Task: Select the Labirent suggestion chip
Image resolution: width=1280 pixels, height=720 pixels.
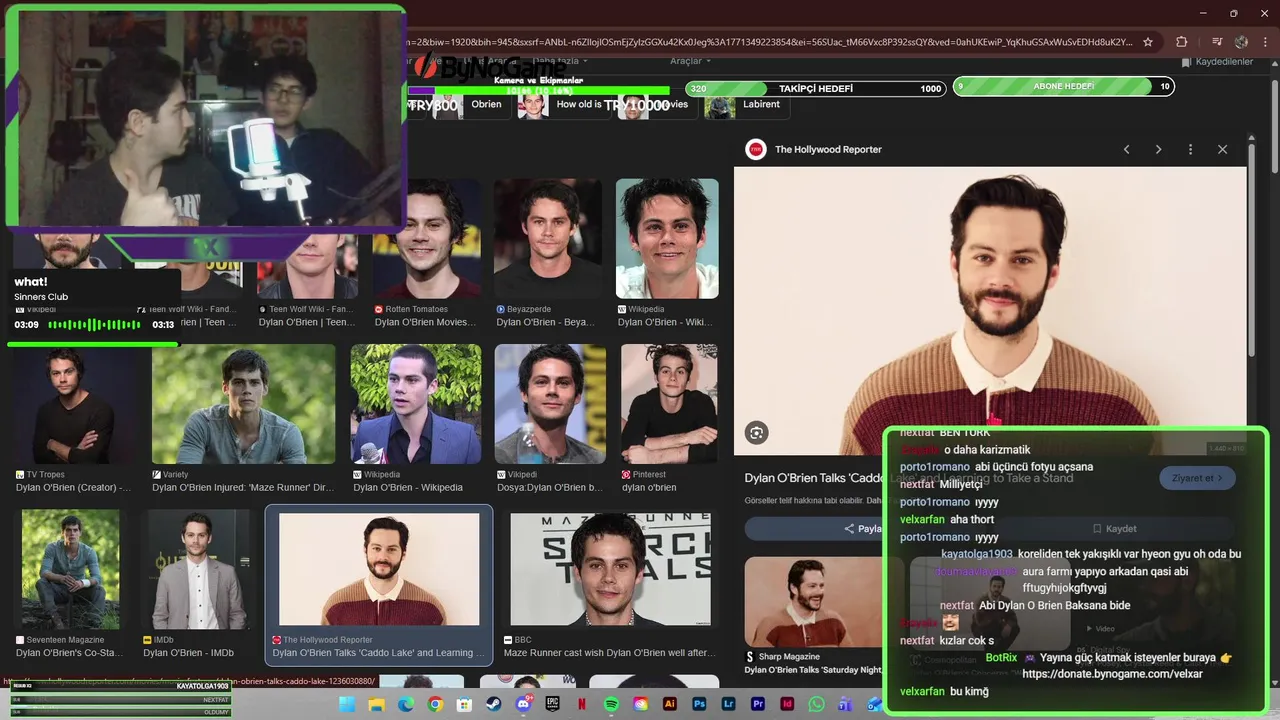Action: [745, 105]
